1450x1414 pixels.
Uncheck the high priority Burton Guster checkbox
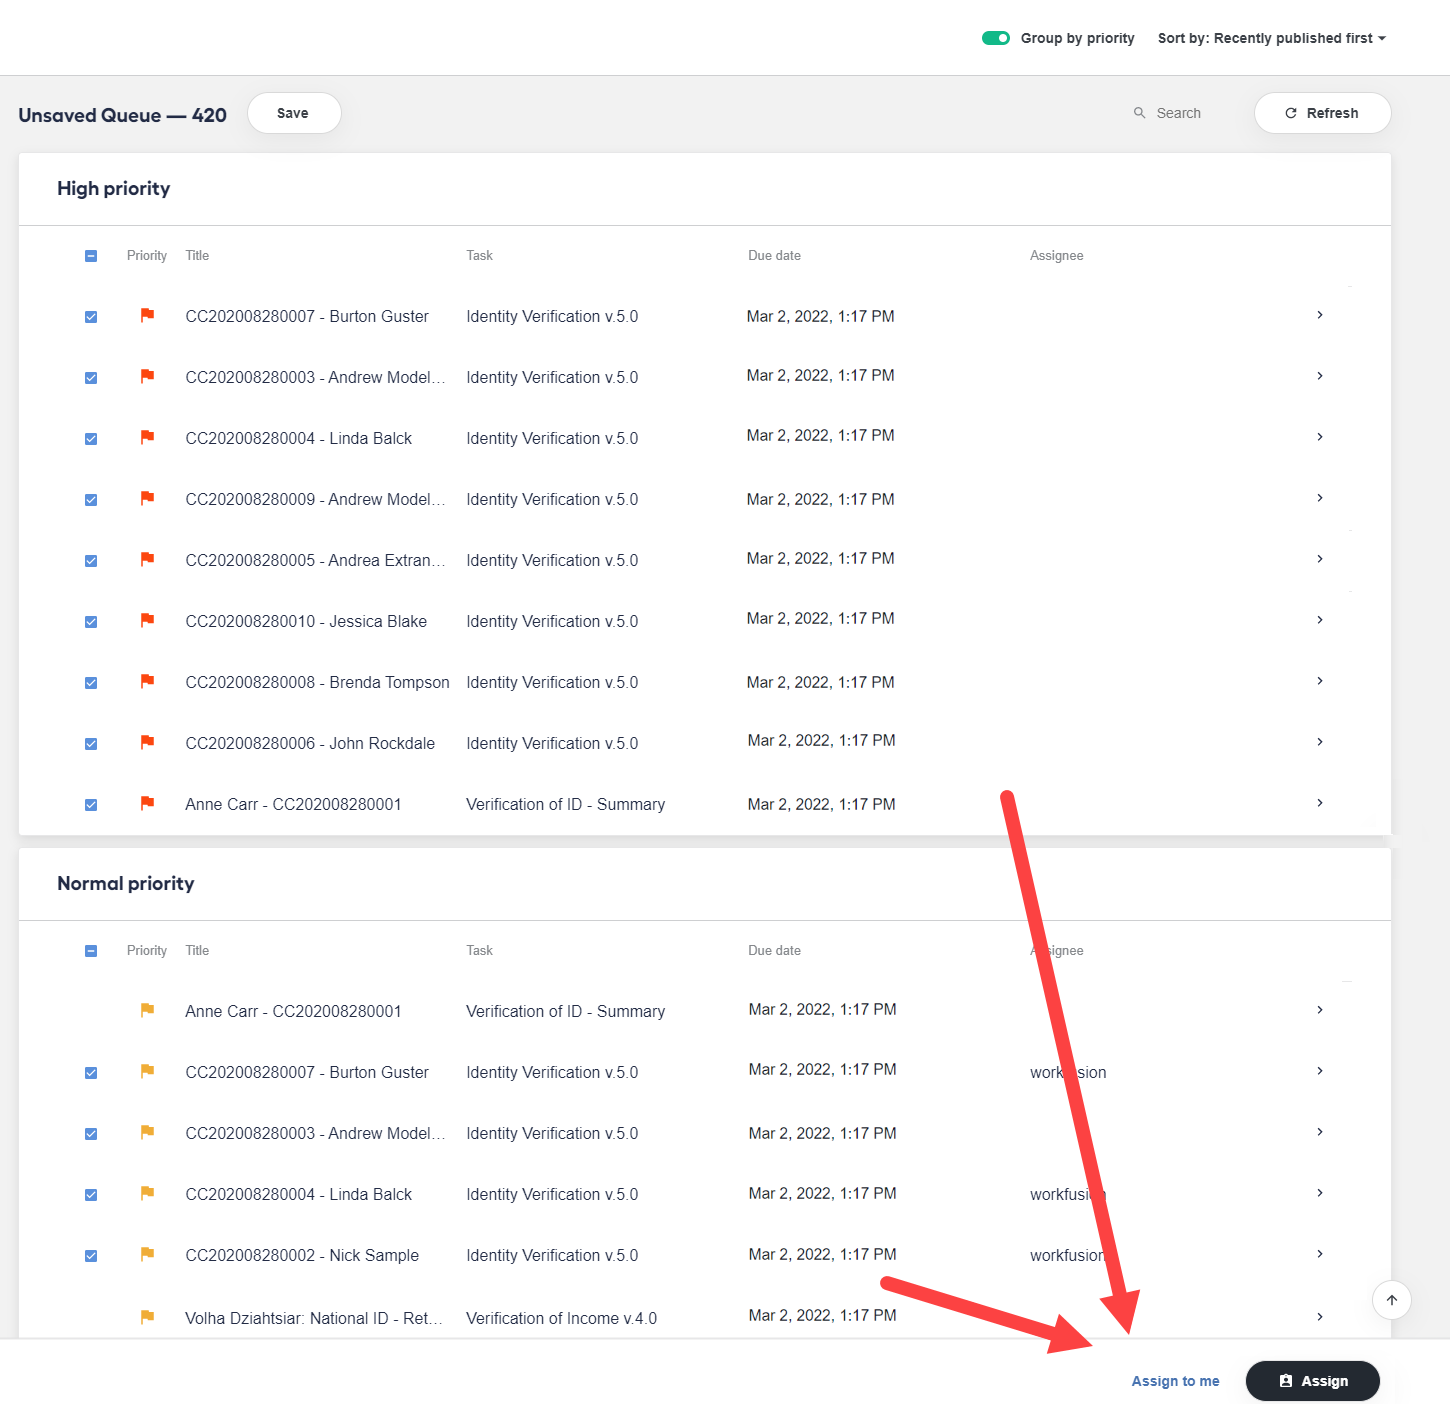[x=91, y=317]
